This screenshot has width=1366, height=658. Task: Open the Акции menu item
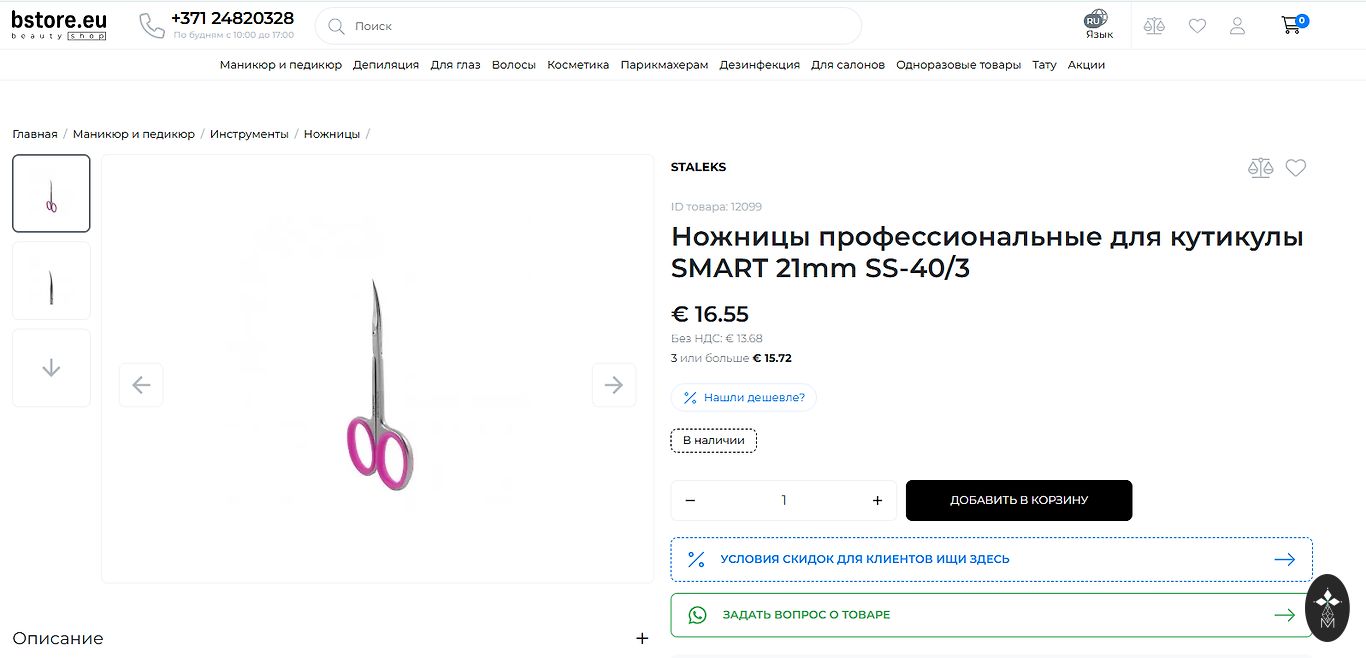pyautogui.click(x=1086, y=65)
